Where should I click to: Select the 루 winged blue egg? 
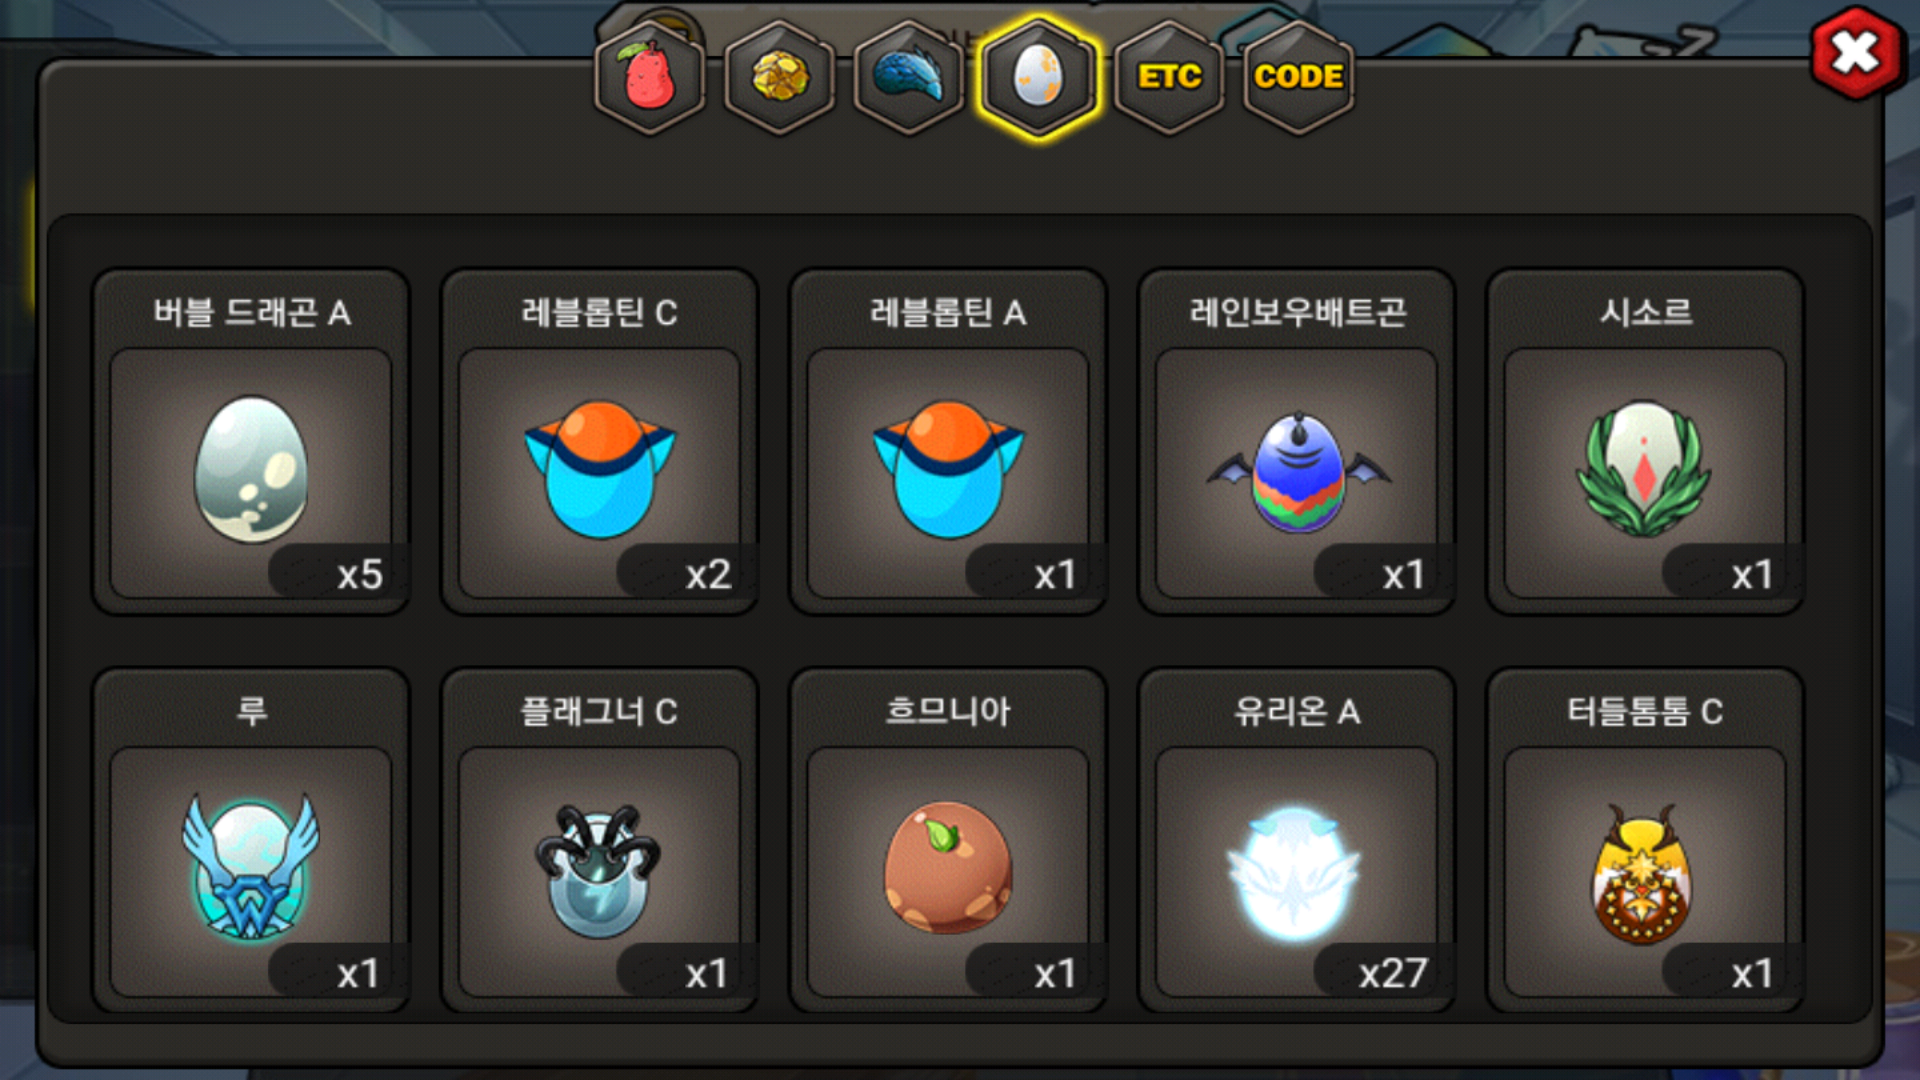(250, 840)
